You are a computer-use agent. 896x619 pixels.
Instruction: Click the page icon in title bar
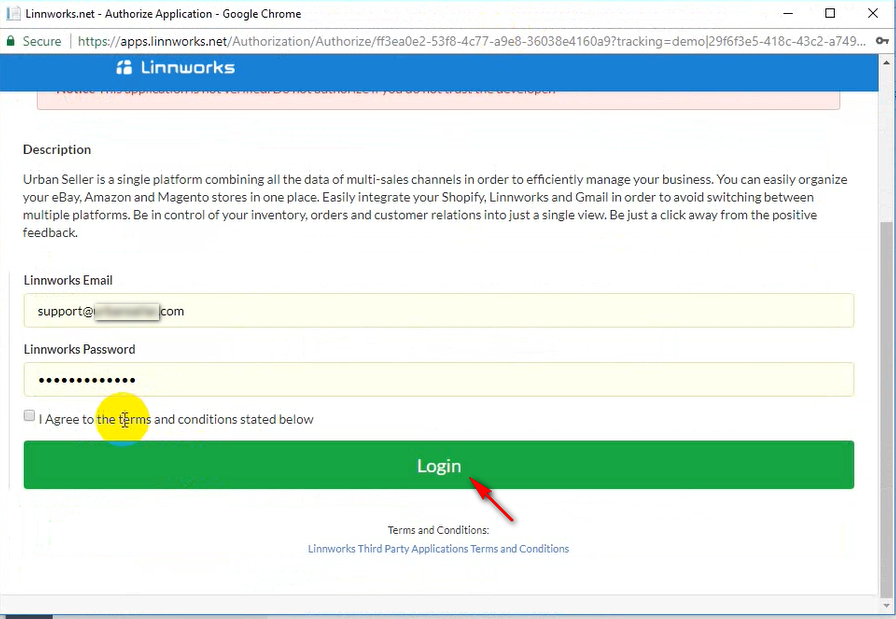14,14
